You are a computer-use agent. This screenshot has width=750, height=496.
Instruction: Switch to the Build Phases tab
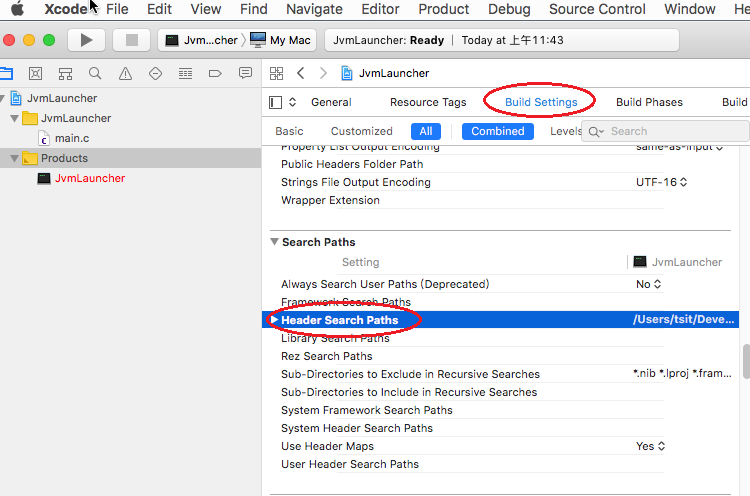649,102
